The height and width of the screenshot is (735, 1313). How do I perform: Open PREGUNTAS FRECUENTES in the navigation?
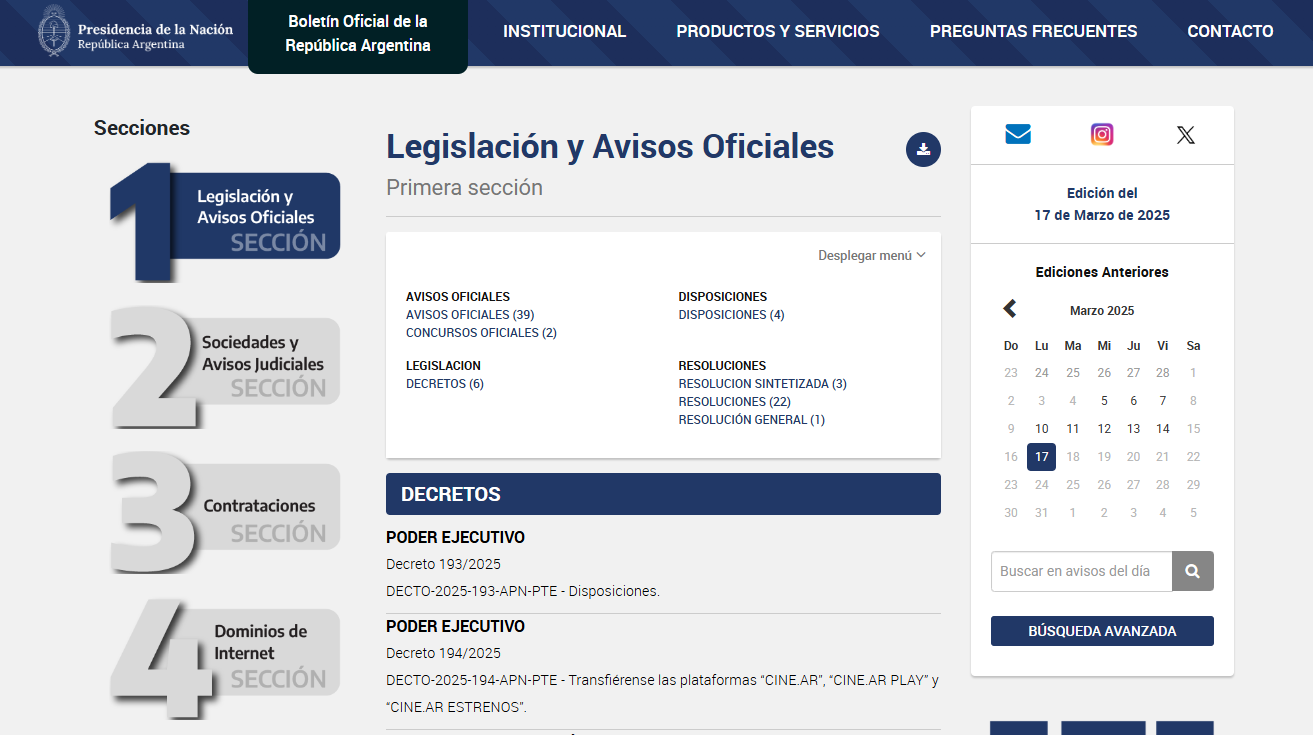1033,32
